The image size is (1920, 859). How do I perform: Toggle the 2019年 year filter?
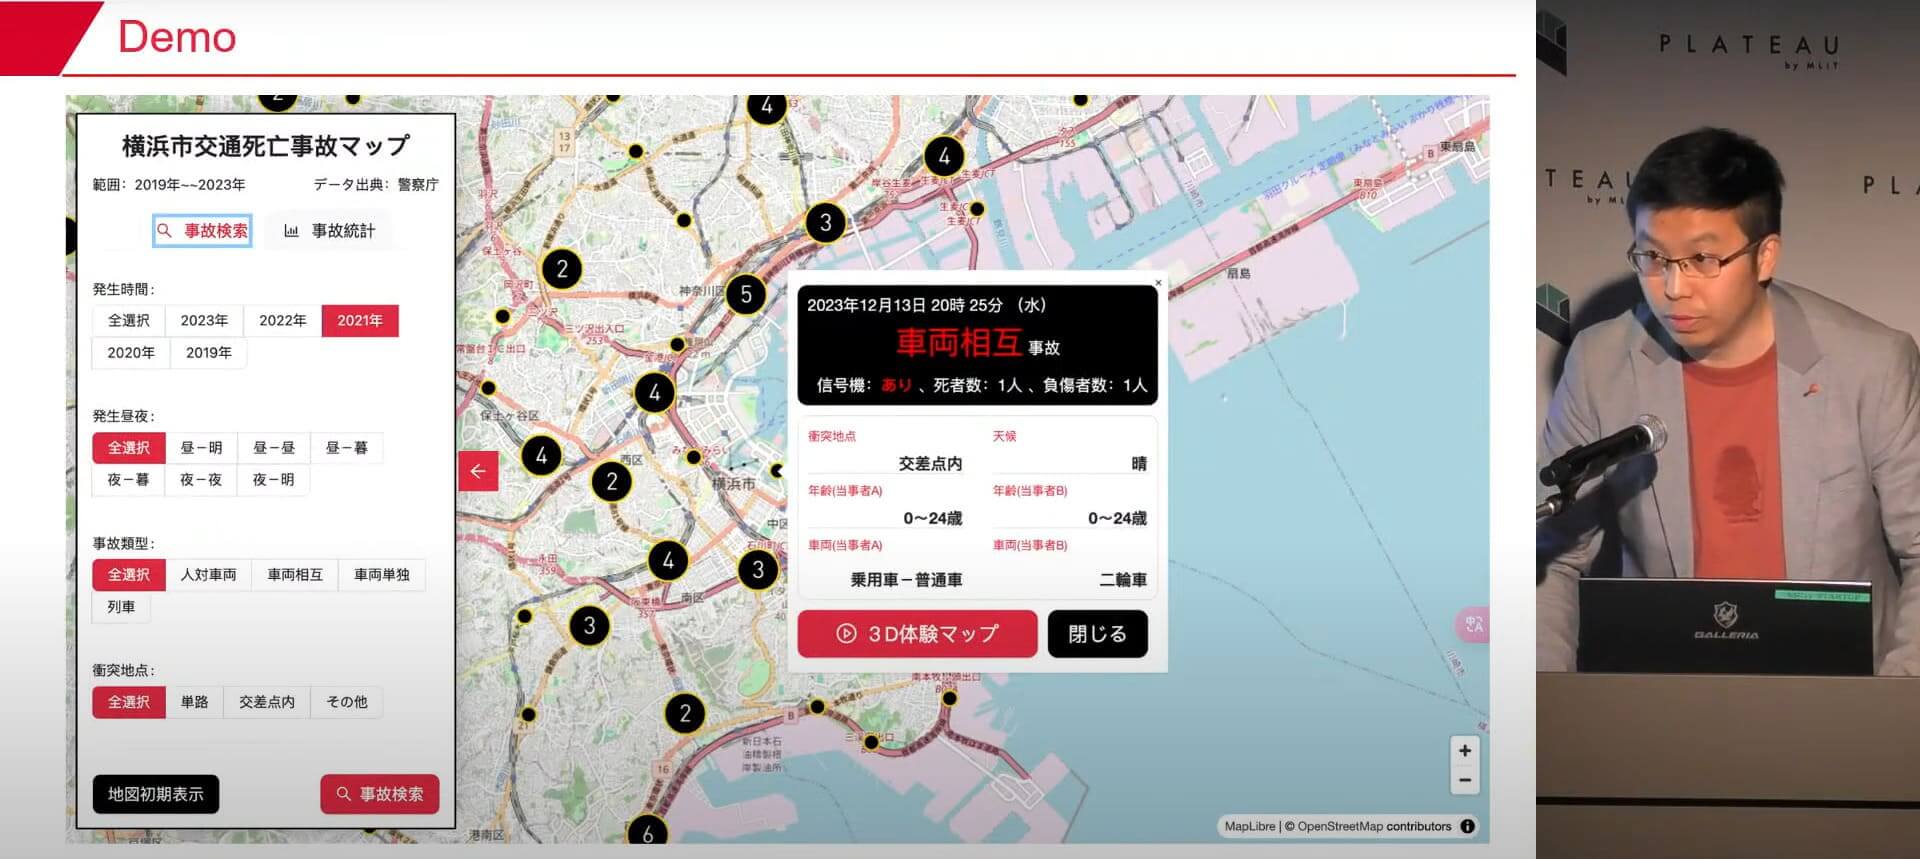(x=209, y=353)
